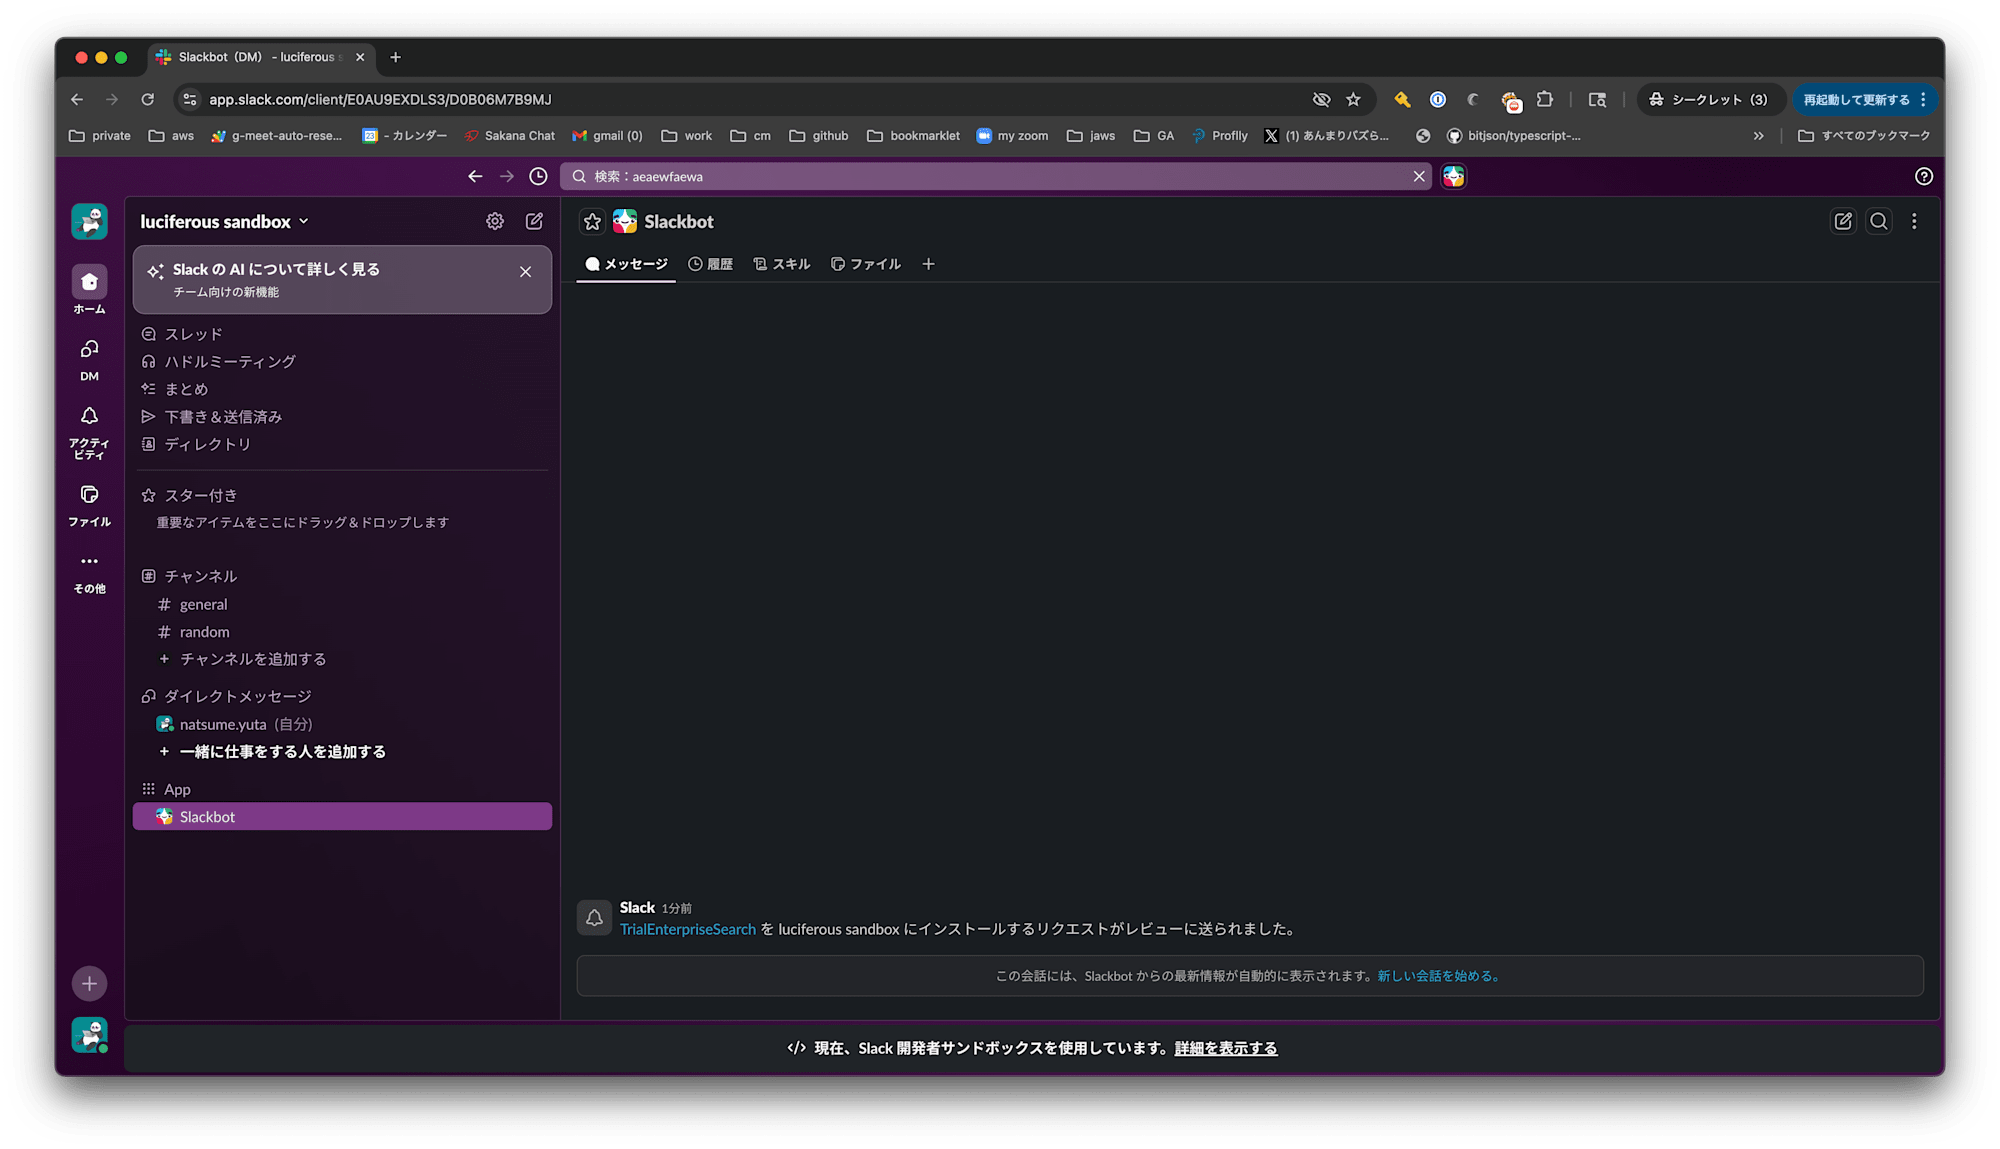This screenshot has height=1149, width=2000.
Task: Expand the luciferous sandbox workspace menu
Action: pos(225,221)
